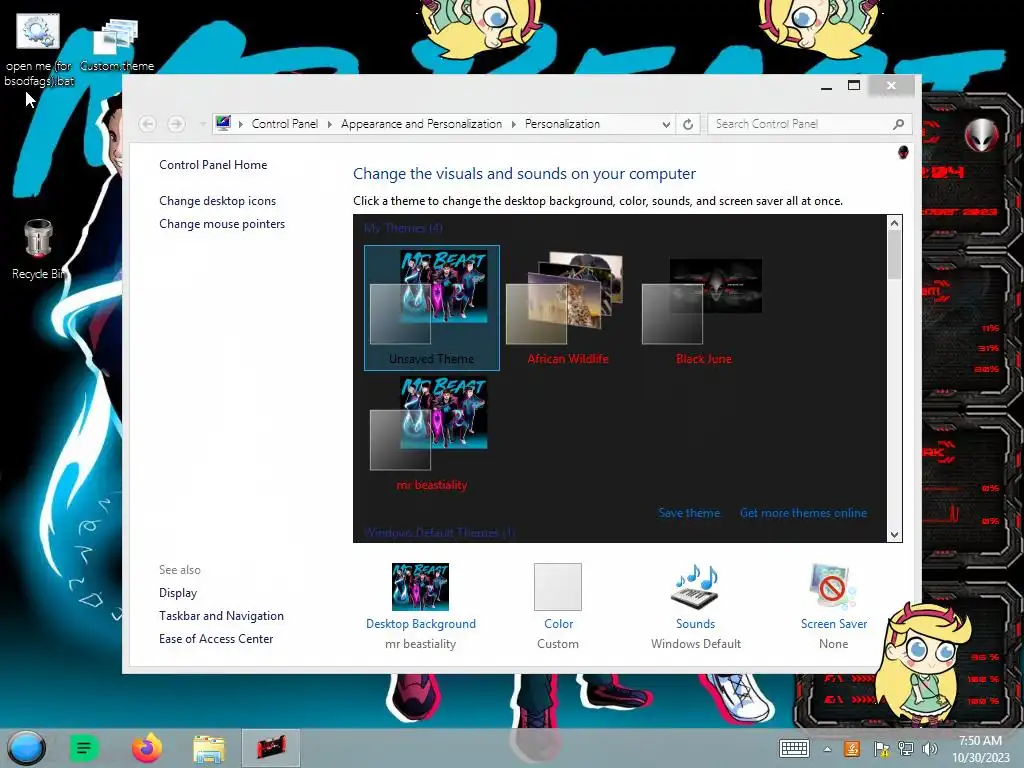Screen dimensions: 1024x768
Task: Click the alien help icon below search
Action: (903, 152)
